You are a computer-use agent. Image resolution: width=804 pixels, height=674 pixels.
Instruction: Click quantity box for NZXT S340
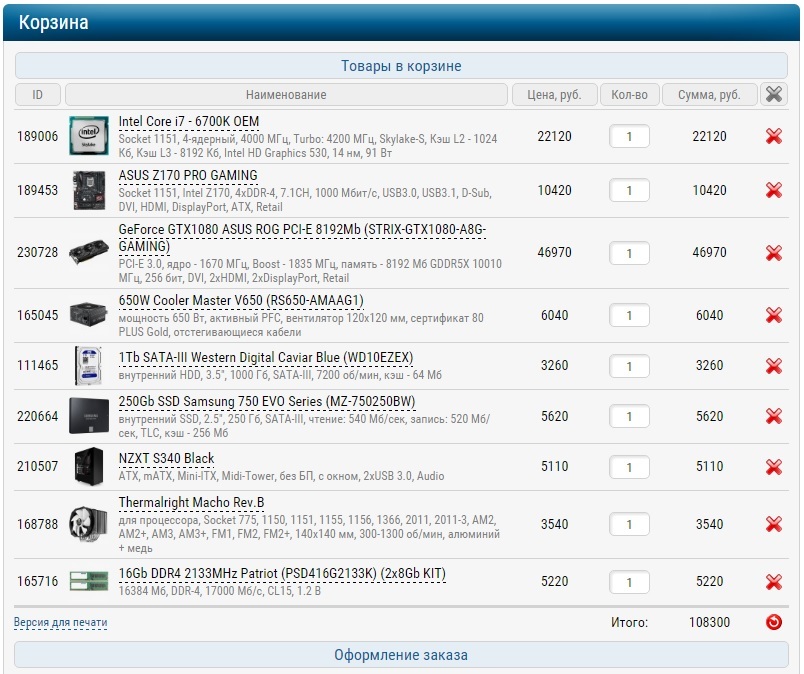629,467
